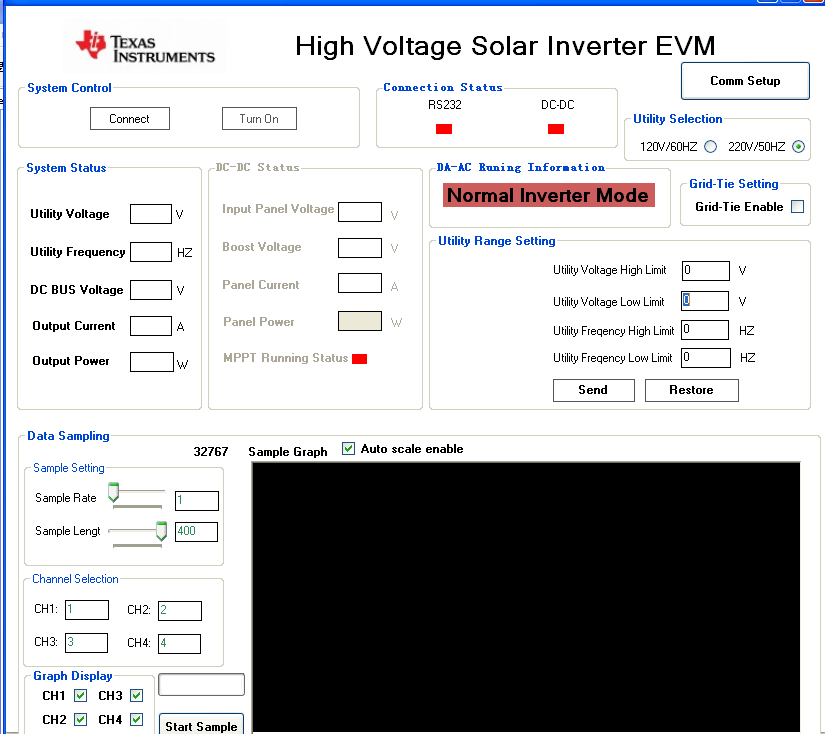
Task: Select the 220V/50HZ utility option
Action: pyautogui.click(x=799, y=146)
